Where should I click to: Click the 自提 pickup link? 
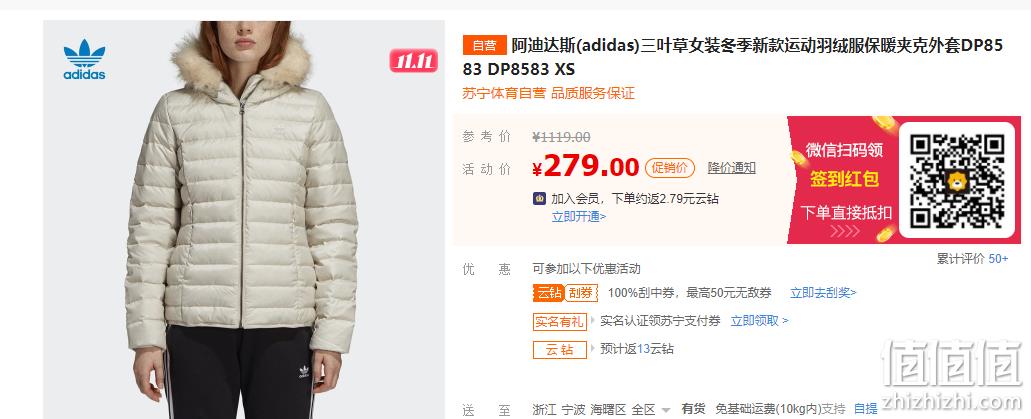point(865,409)
